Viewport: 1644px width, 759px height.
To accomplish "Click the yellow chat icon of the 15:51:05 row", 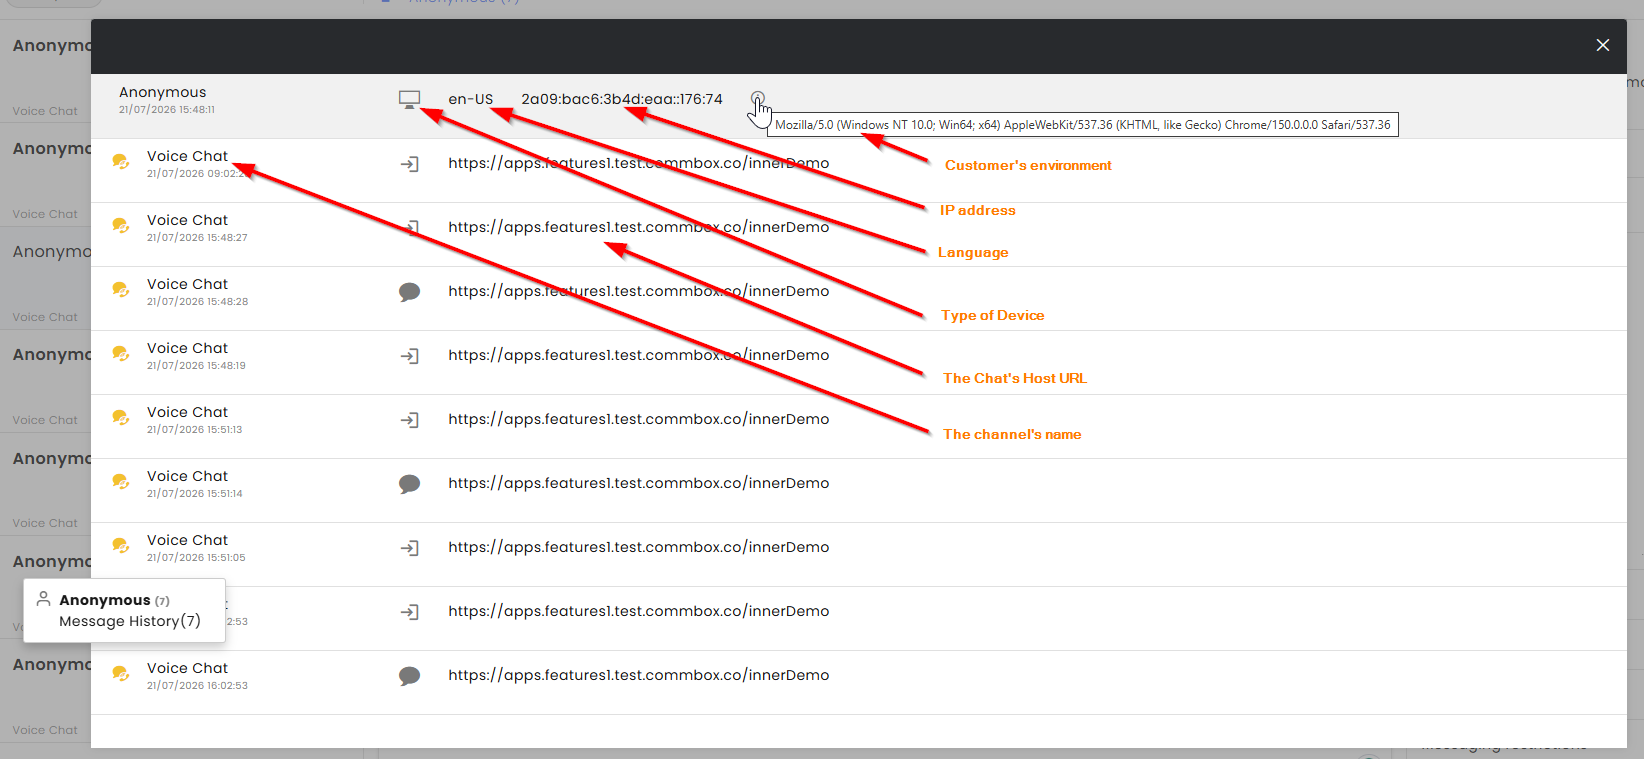I will coord(121,546).
